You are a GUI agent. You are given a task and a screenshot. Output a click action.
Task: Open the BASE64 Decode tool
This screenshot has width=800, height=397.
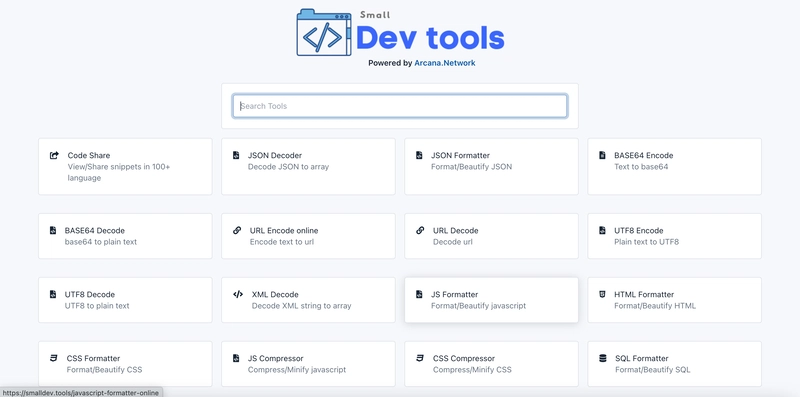coord(125,236)
